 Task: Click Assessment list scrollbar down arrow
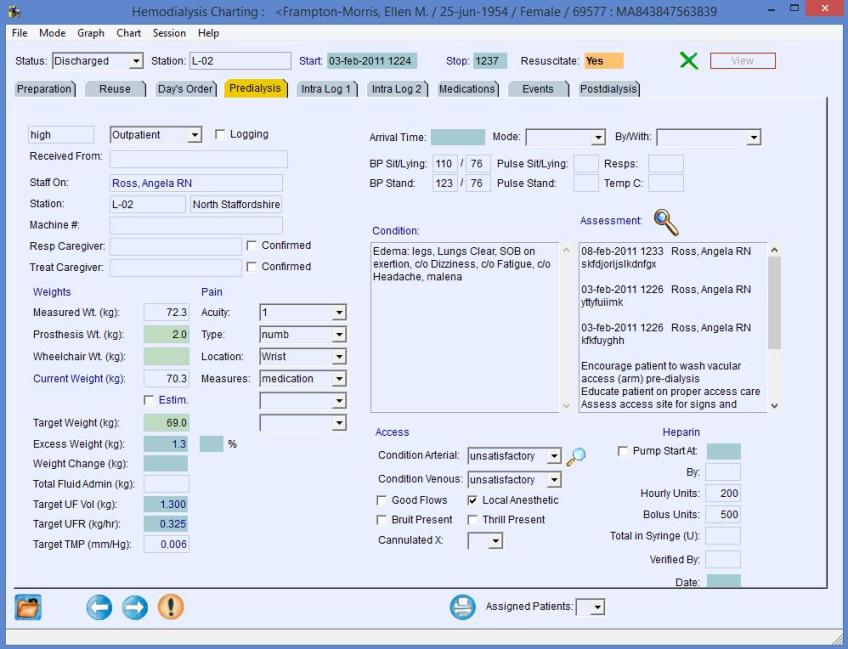tap(774, 406)
